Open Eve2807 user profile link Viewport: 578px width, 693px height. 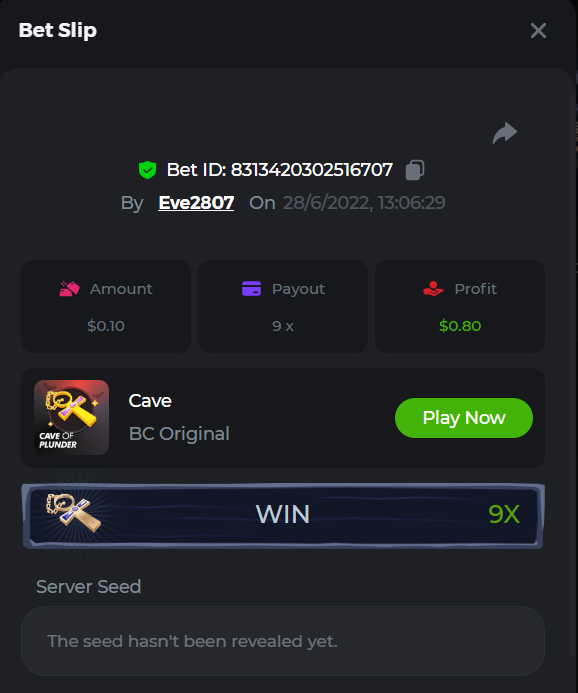196,203
